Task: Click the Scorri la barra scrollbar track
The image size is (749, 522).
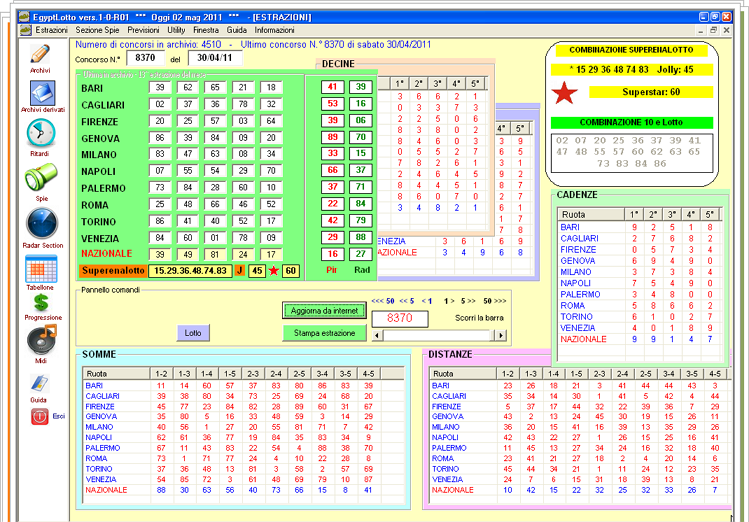Action: (439, 335)
